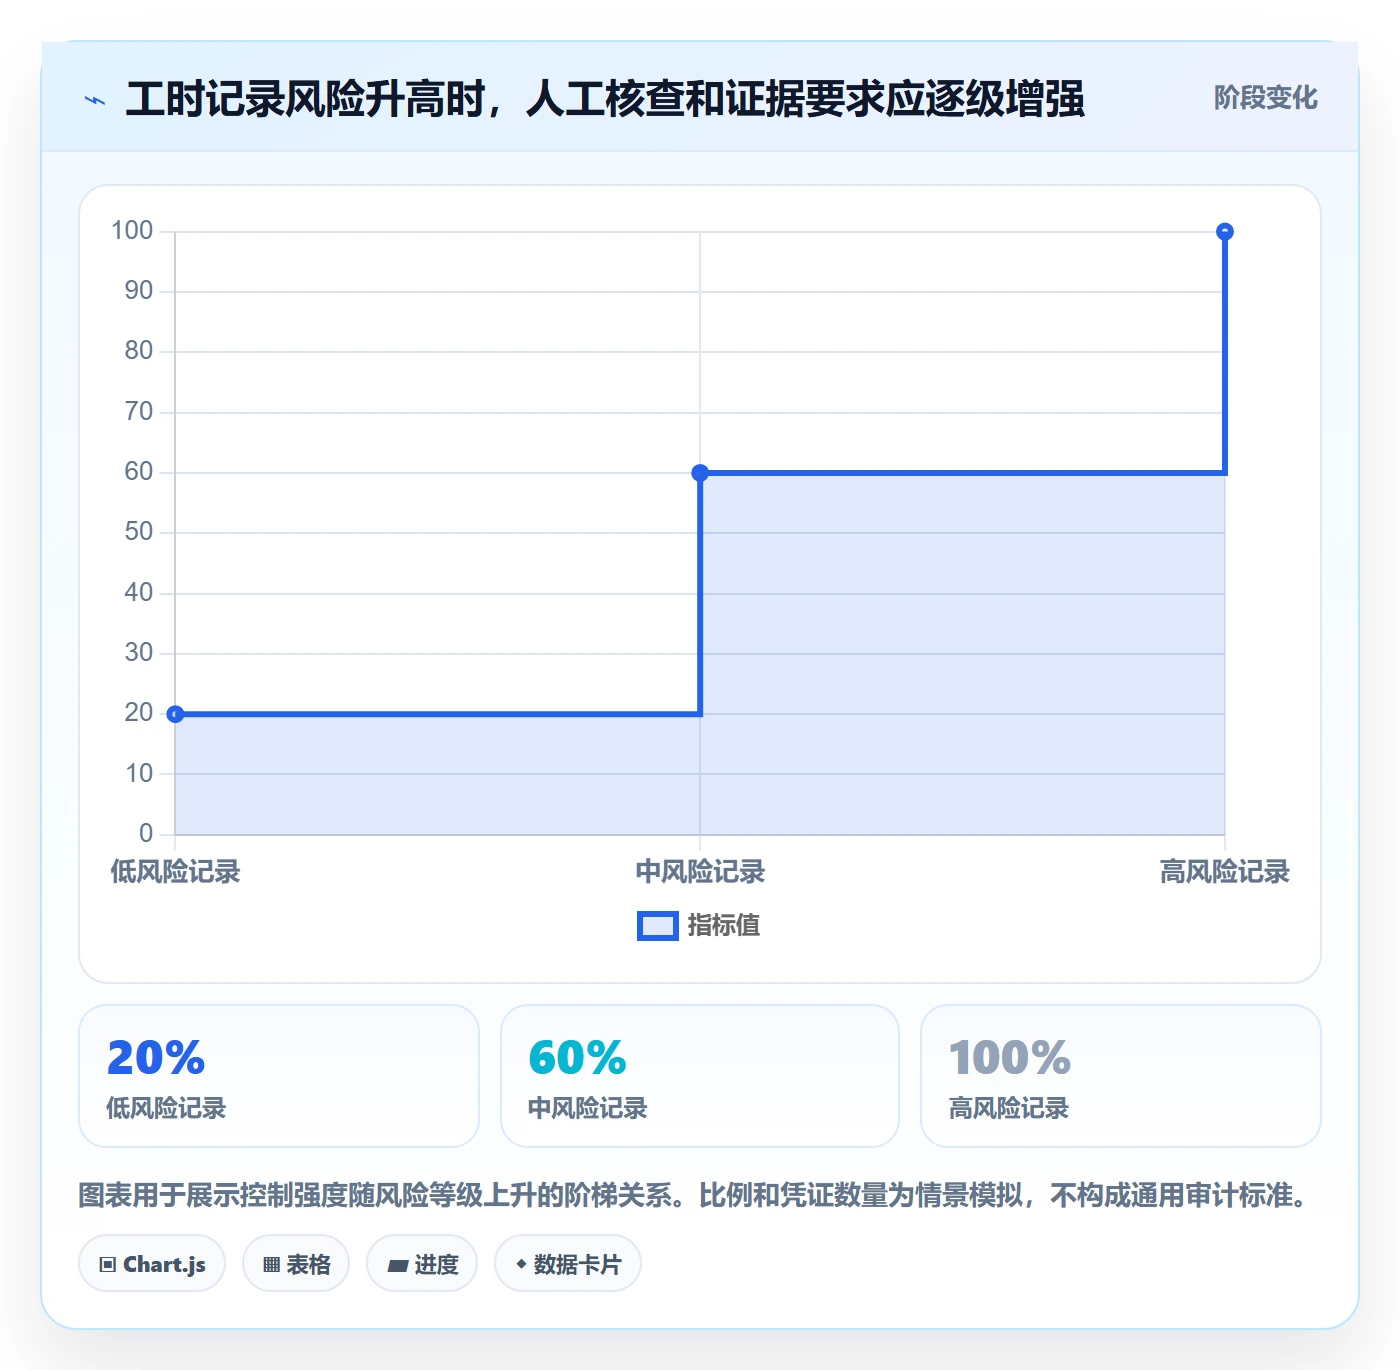Click the 60% 中风险记录 stat card
The width and height of the screenshot is (1400, 1370).
pyautogui.click(x=700, y=1076)
